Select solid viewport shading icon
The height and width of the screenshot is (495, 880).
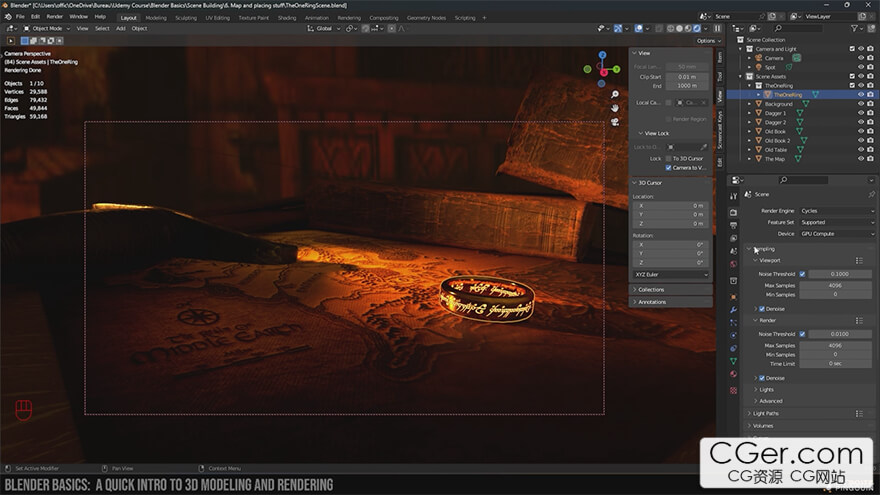tap(679, 28)
